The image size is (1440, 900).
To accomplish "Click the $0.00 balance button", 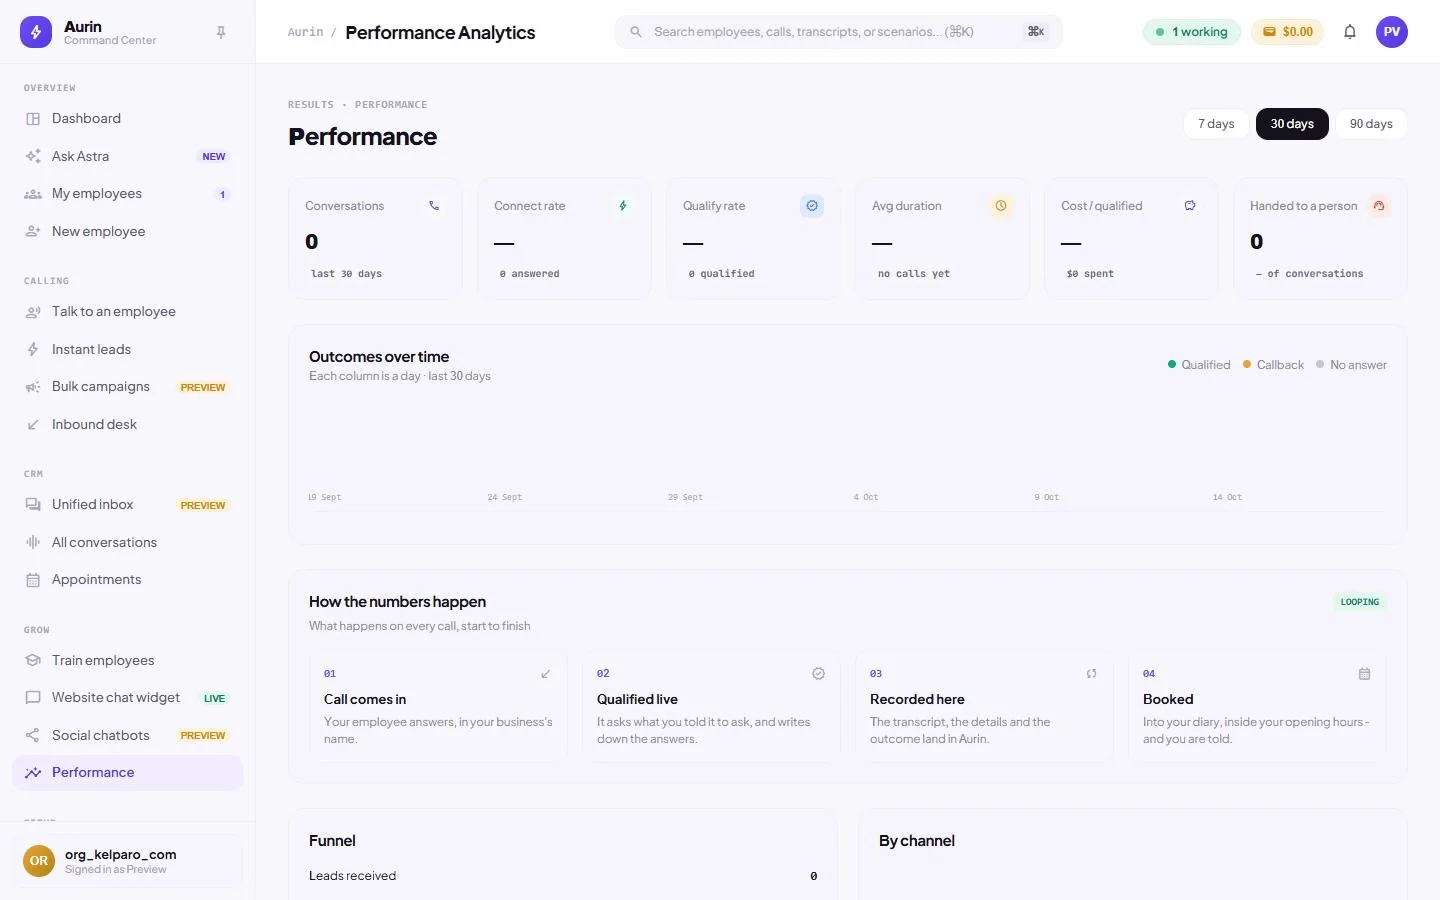I will [1288, 32].
